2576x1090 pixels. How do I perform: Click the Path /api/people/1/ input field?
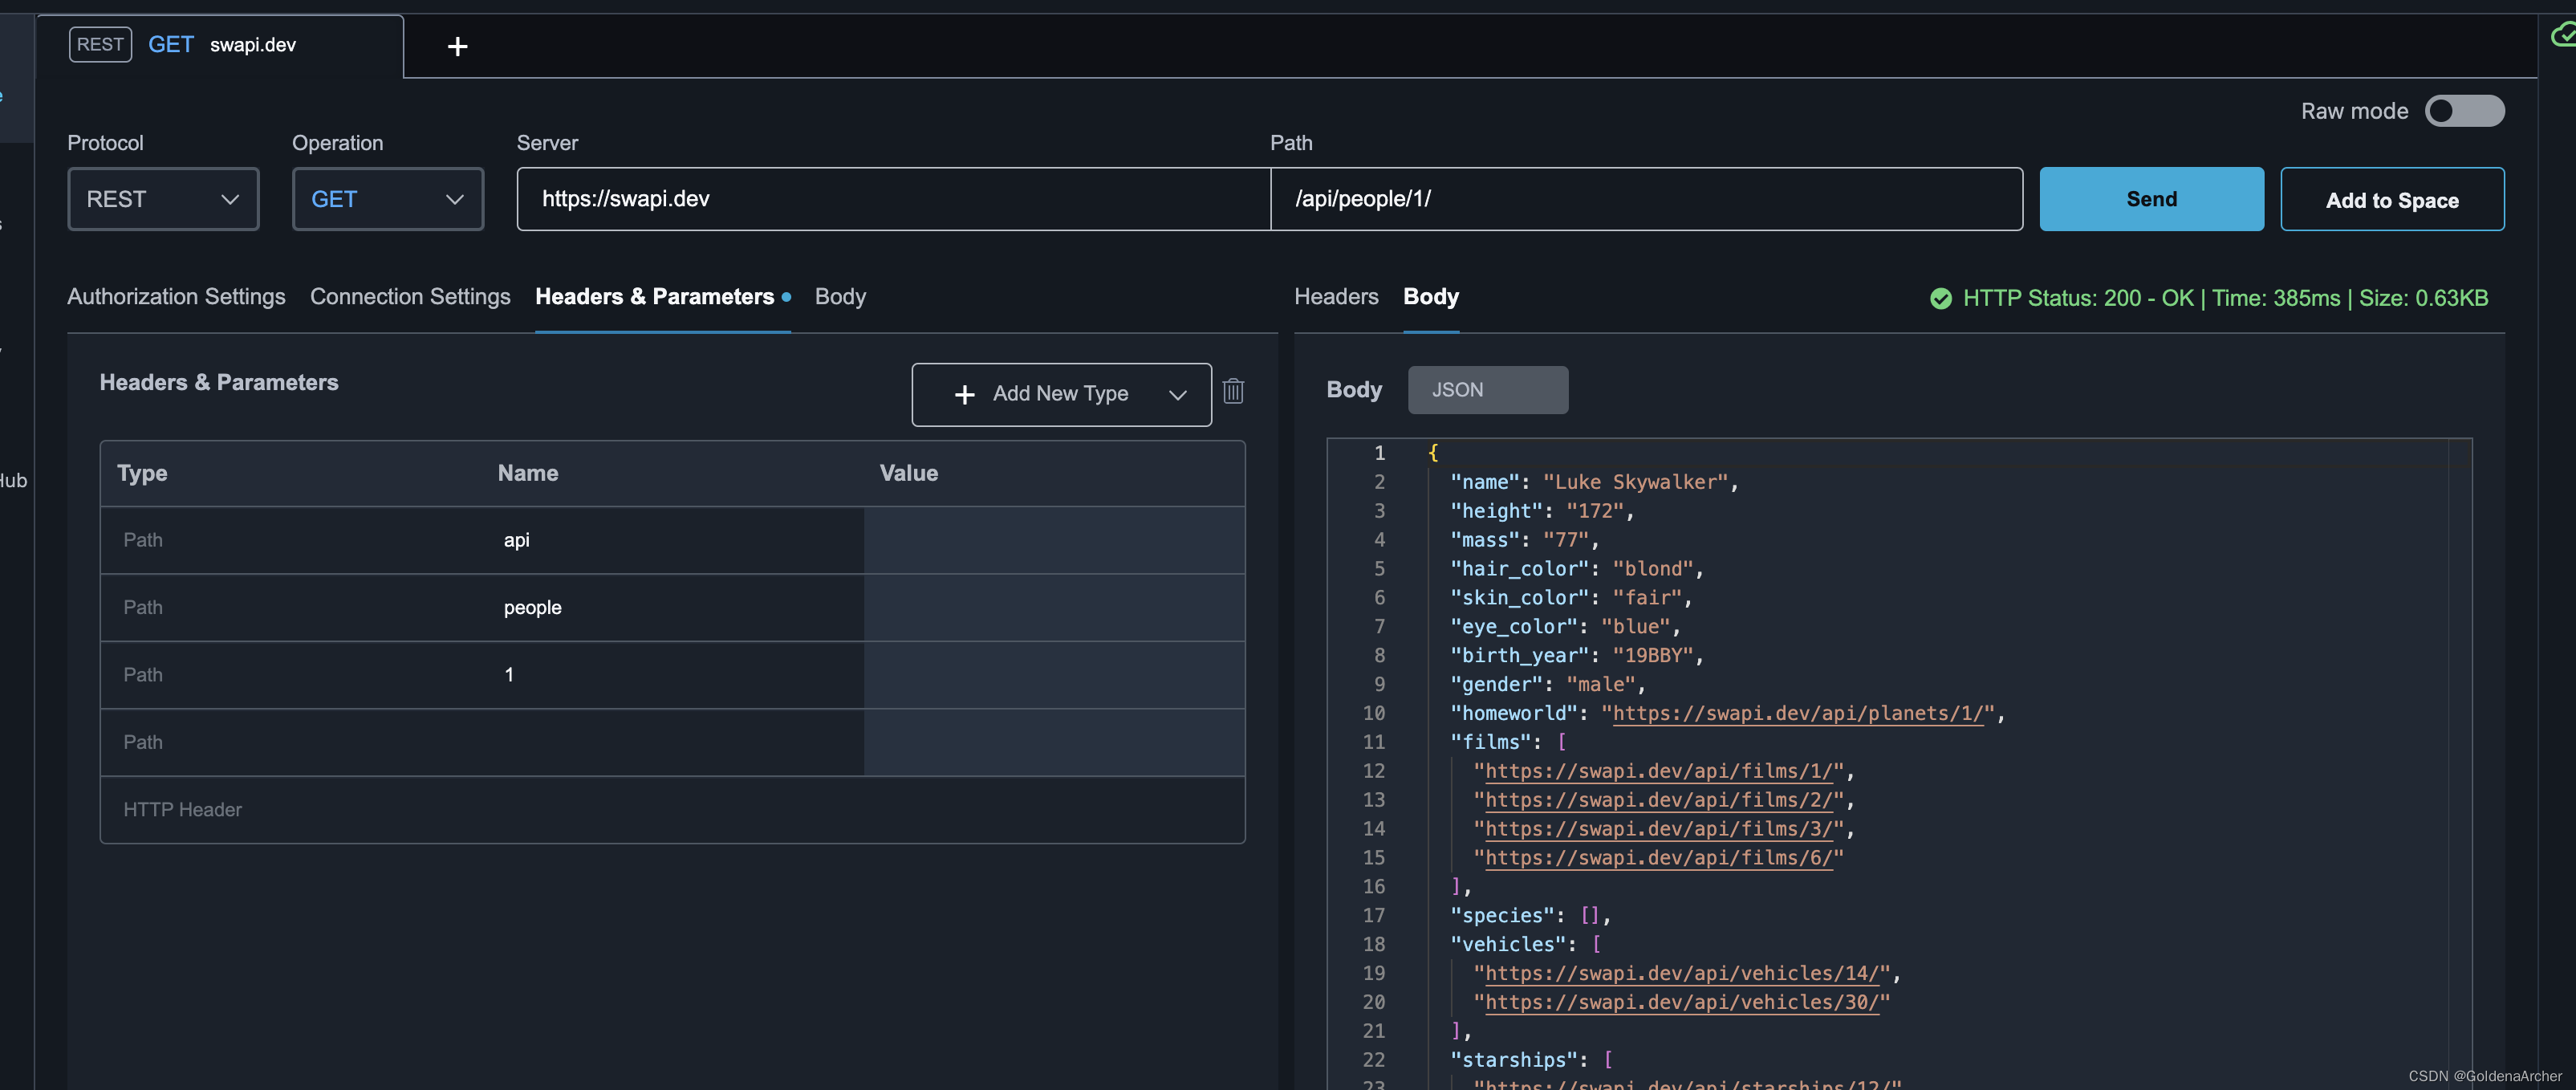pyautogui.click(x=1646, y=199)
